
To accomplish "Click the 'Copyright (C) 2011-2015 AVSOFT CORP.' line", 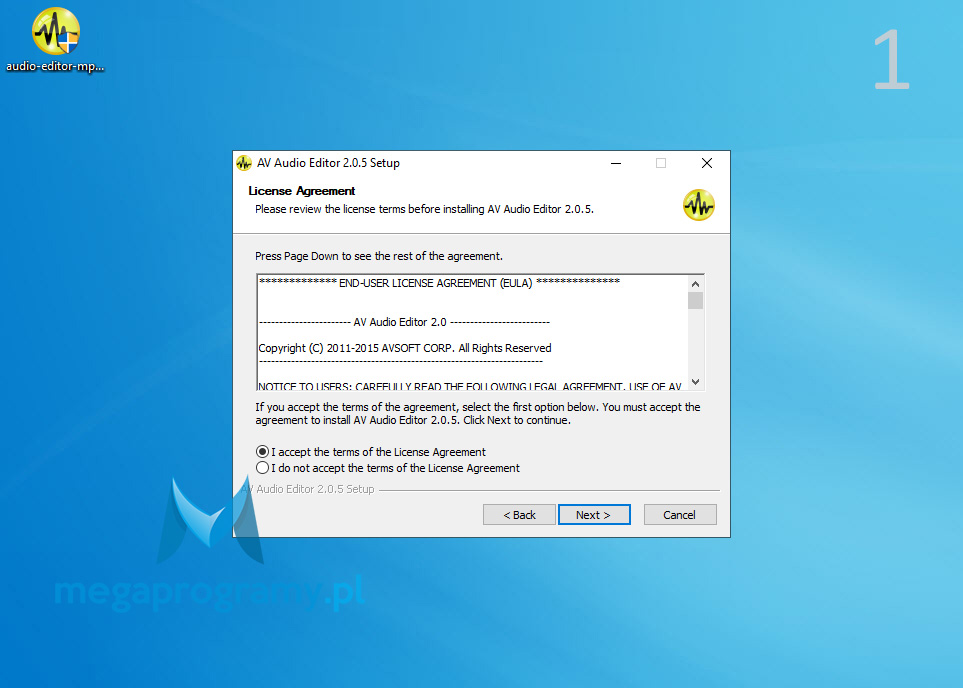I will coord(405,348).
